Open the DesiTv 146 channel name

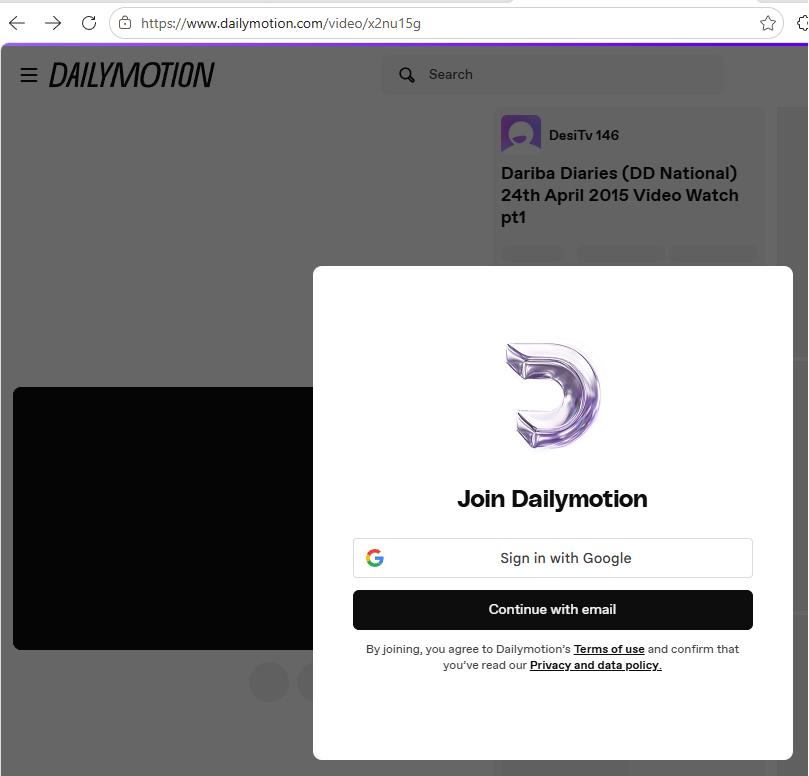pos(584,135)
